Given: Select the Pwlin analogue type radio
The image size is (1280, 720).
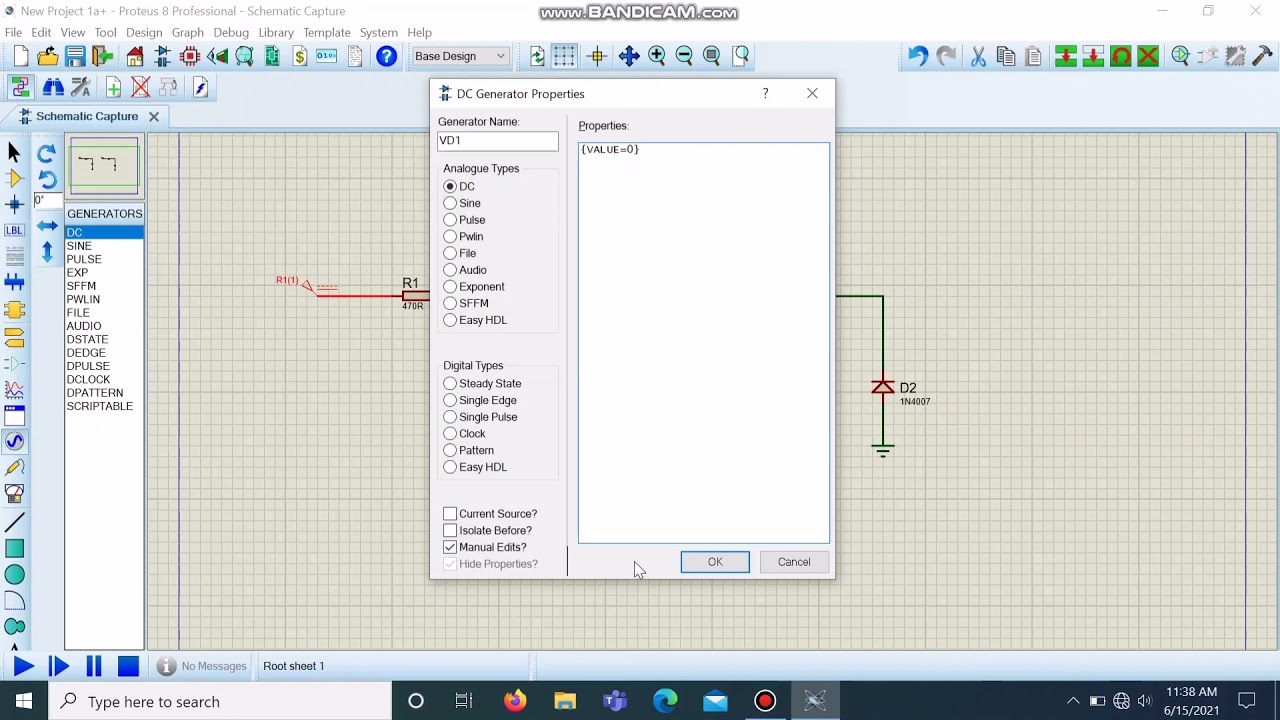Looking at the screenshot, I should pos(450,237).
